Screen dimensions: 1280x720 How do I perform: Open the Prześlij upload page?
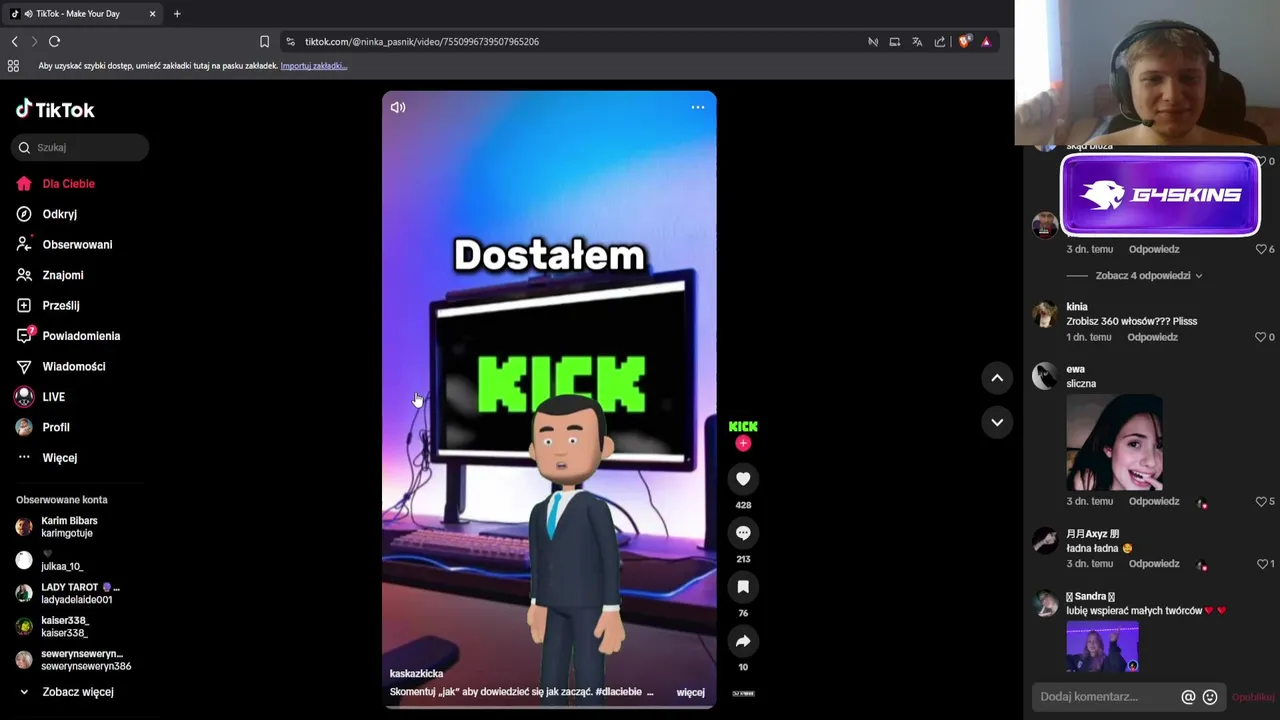(x=60, y=306)
